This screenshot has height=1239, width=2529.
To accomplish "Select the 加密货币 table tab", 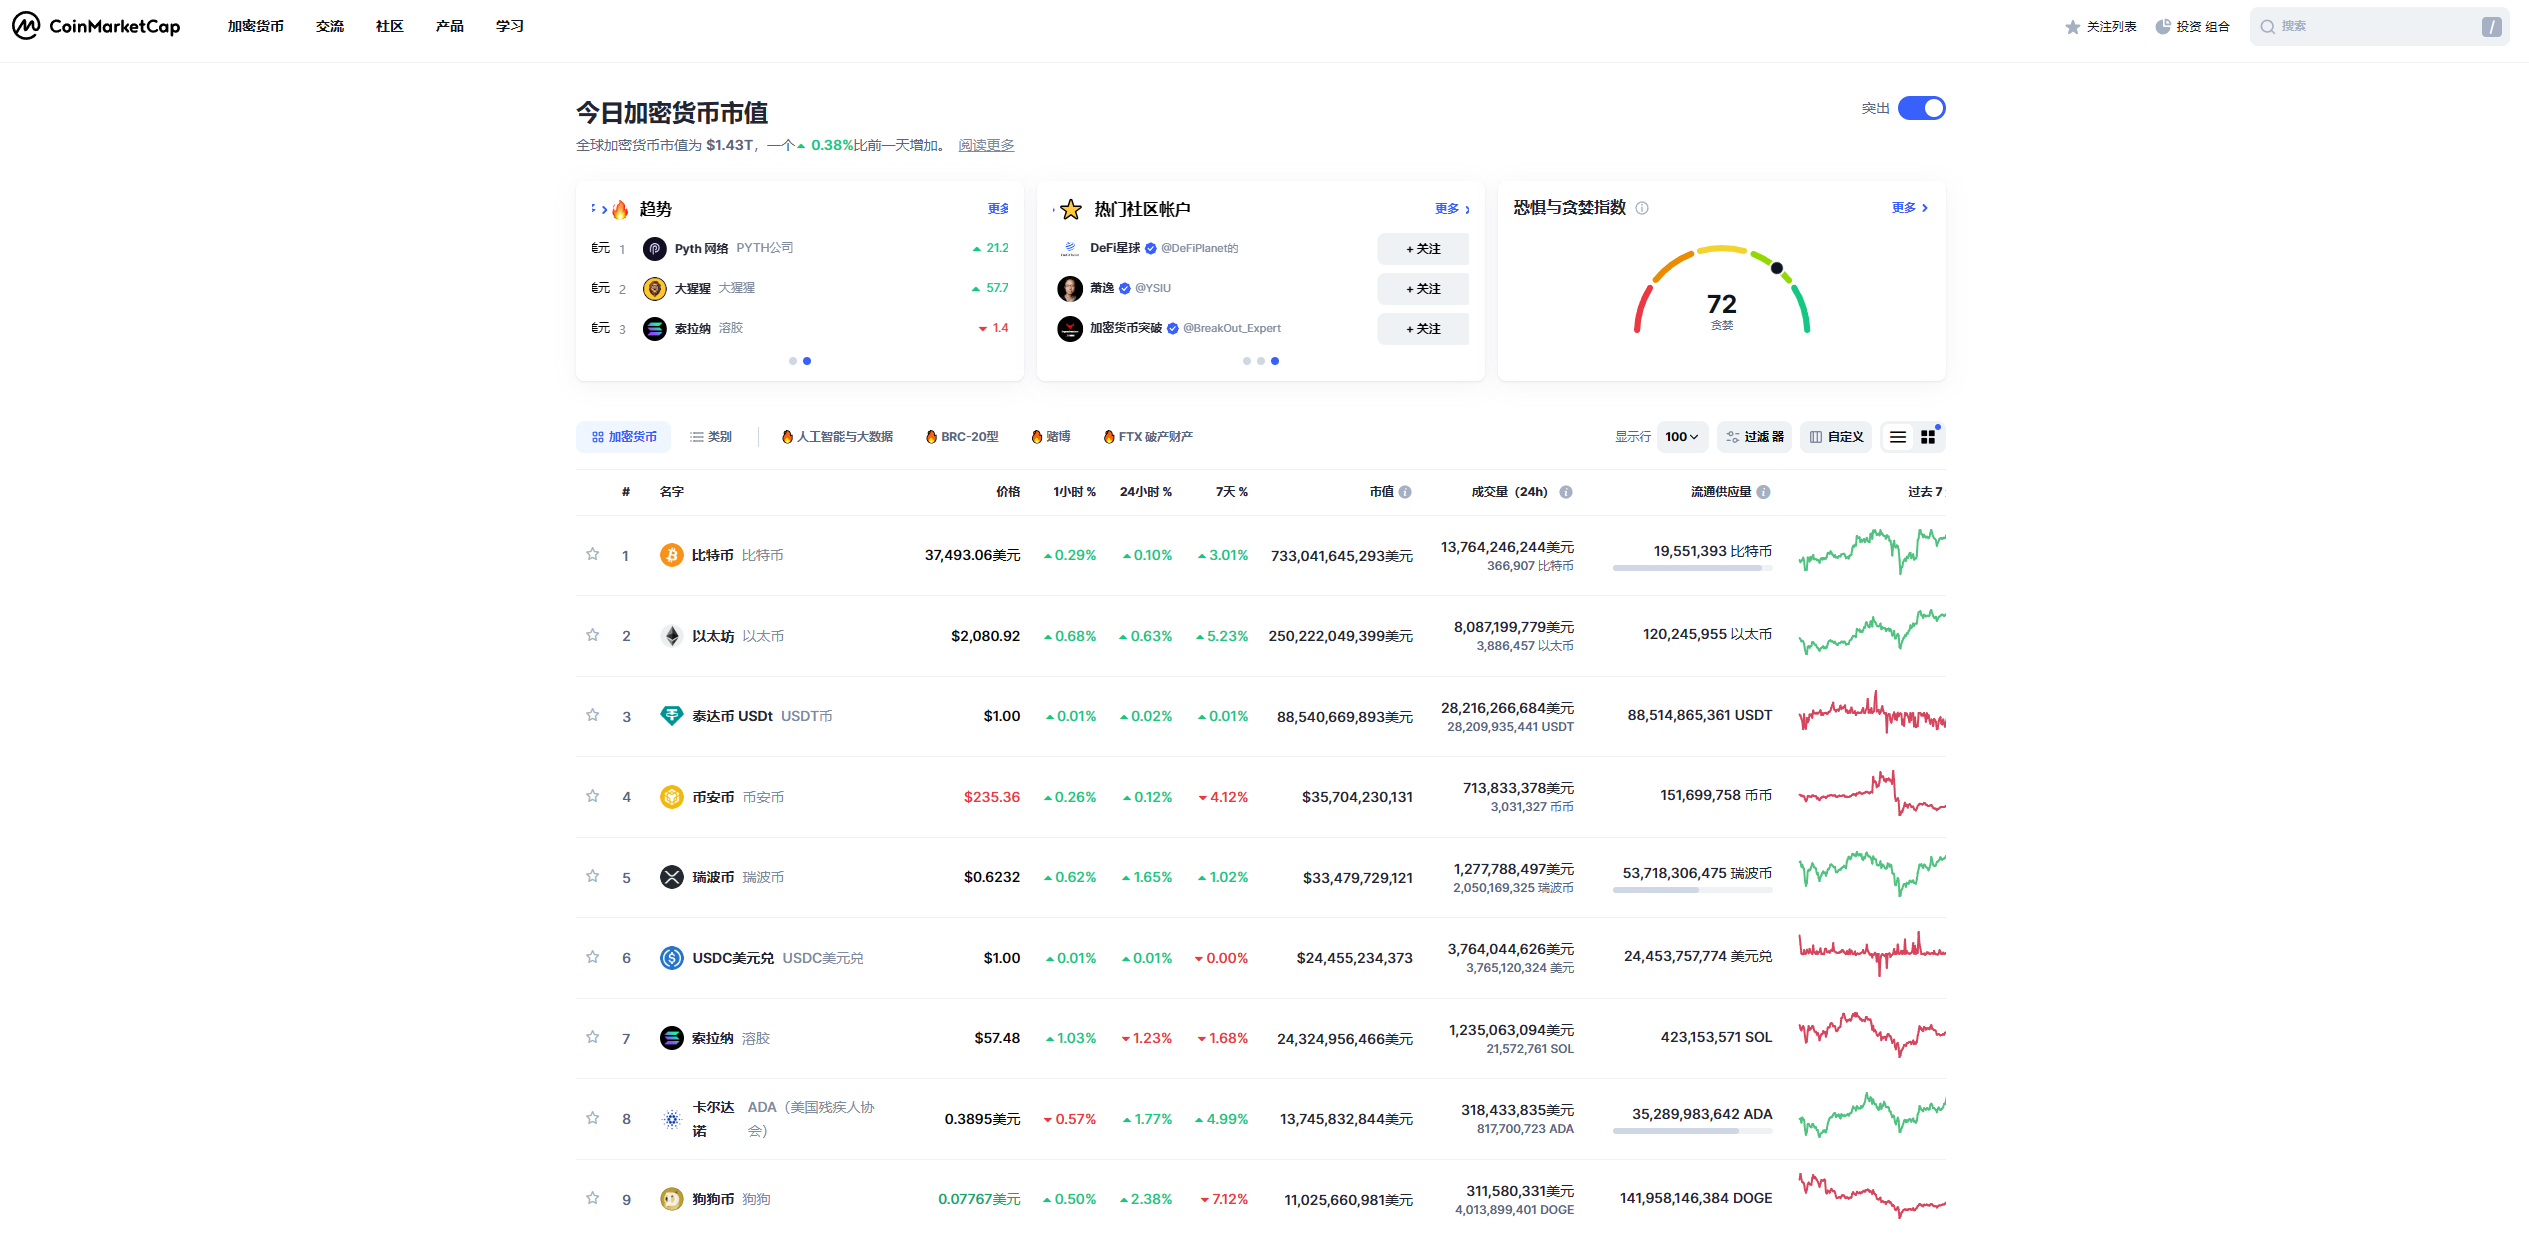I will [x=623, y=437].
